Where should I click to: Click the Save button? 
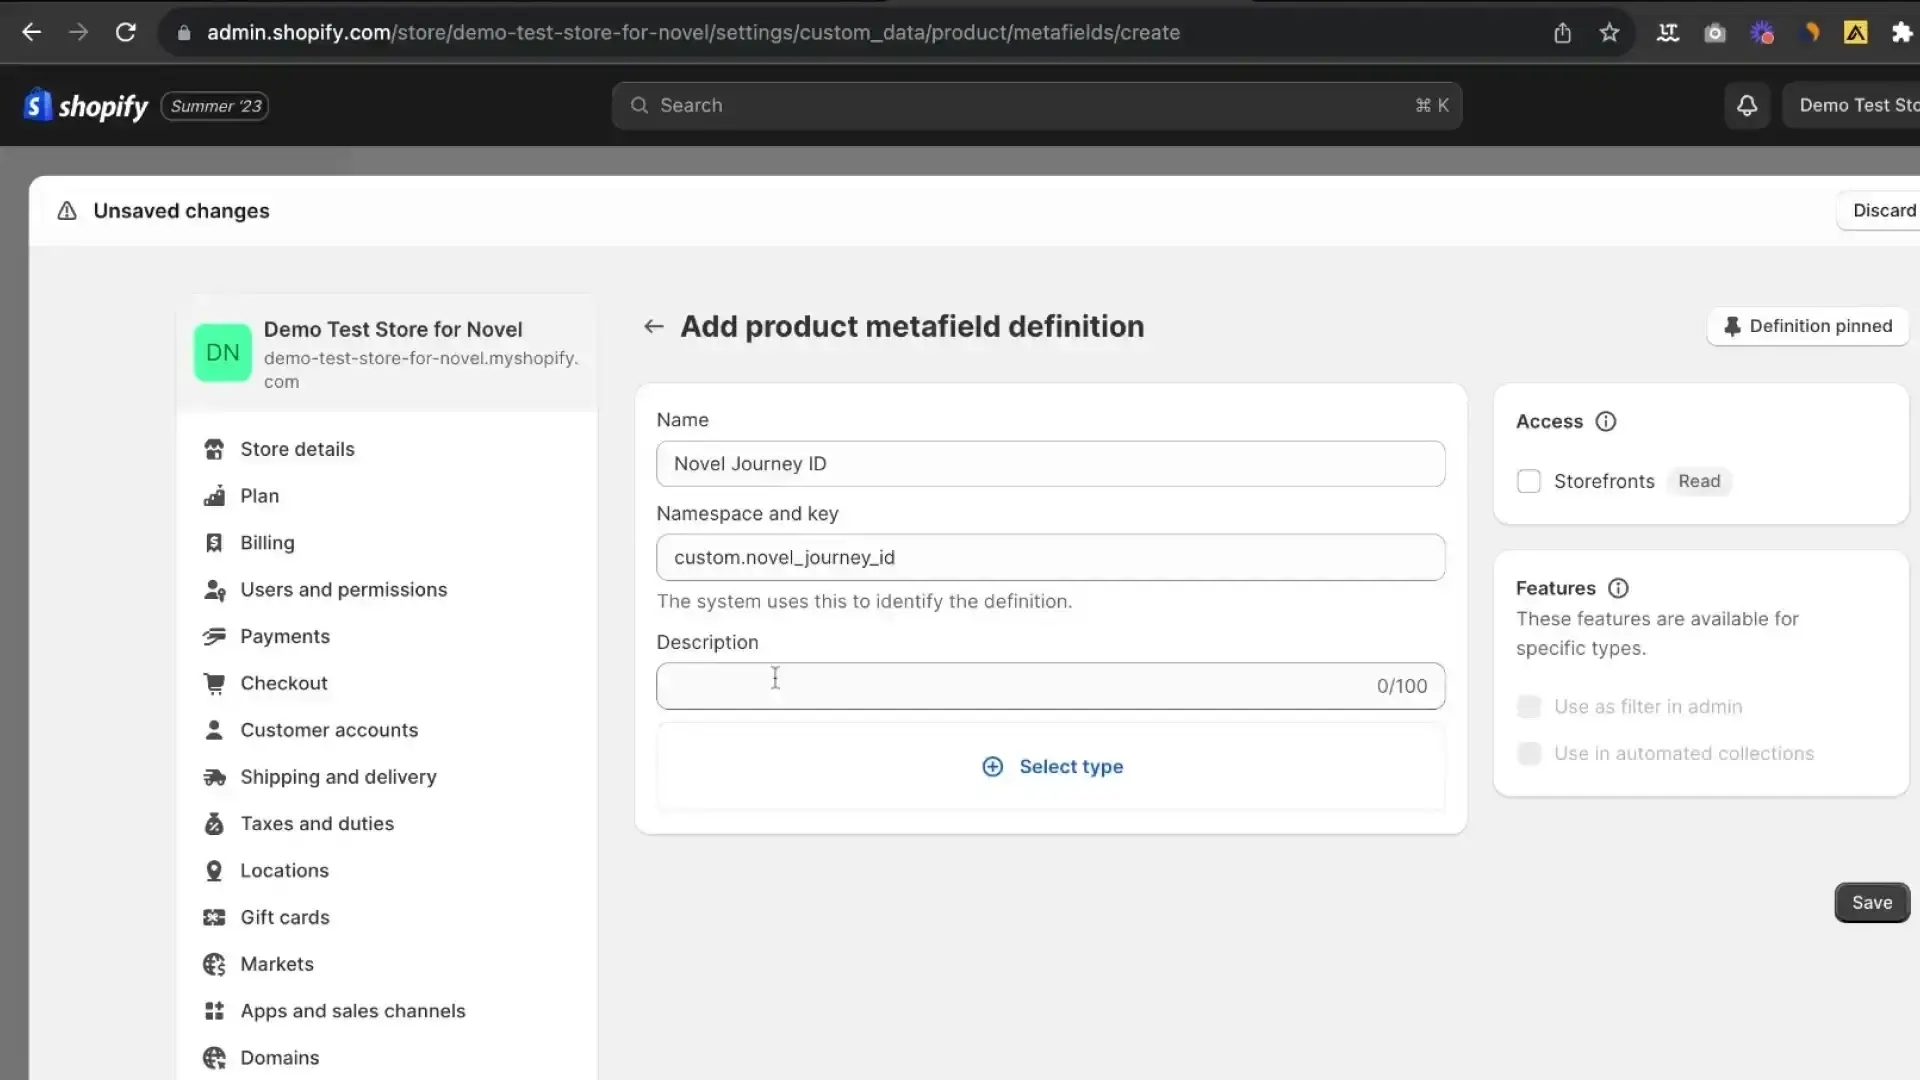[1871, 902]
